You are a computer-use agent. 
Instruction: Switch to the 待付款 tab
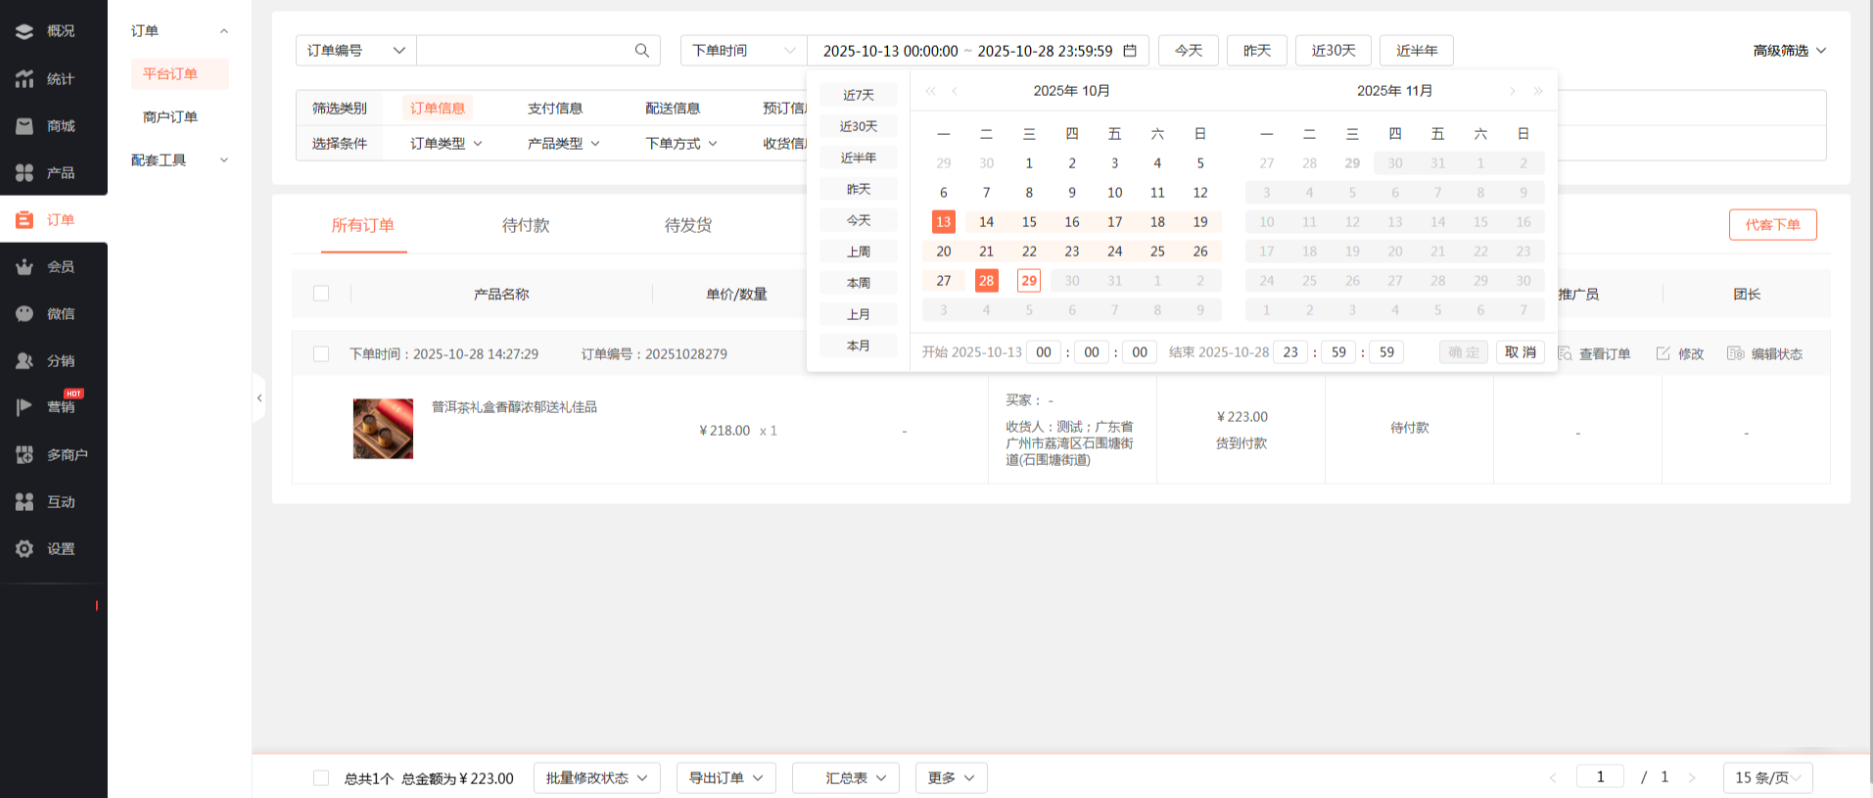tap(525, 225)
